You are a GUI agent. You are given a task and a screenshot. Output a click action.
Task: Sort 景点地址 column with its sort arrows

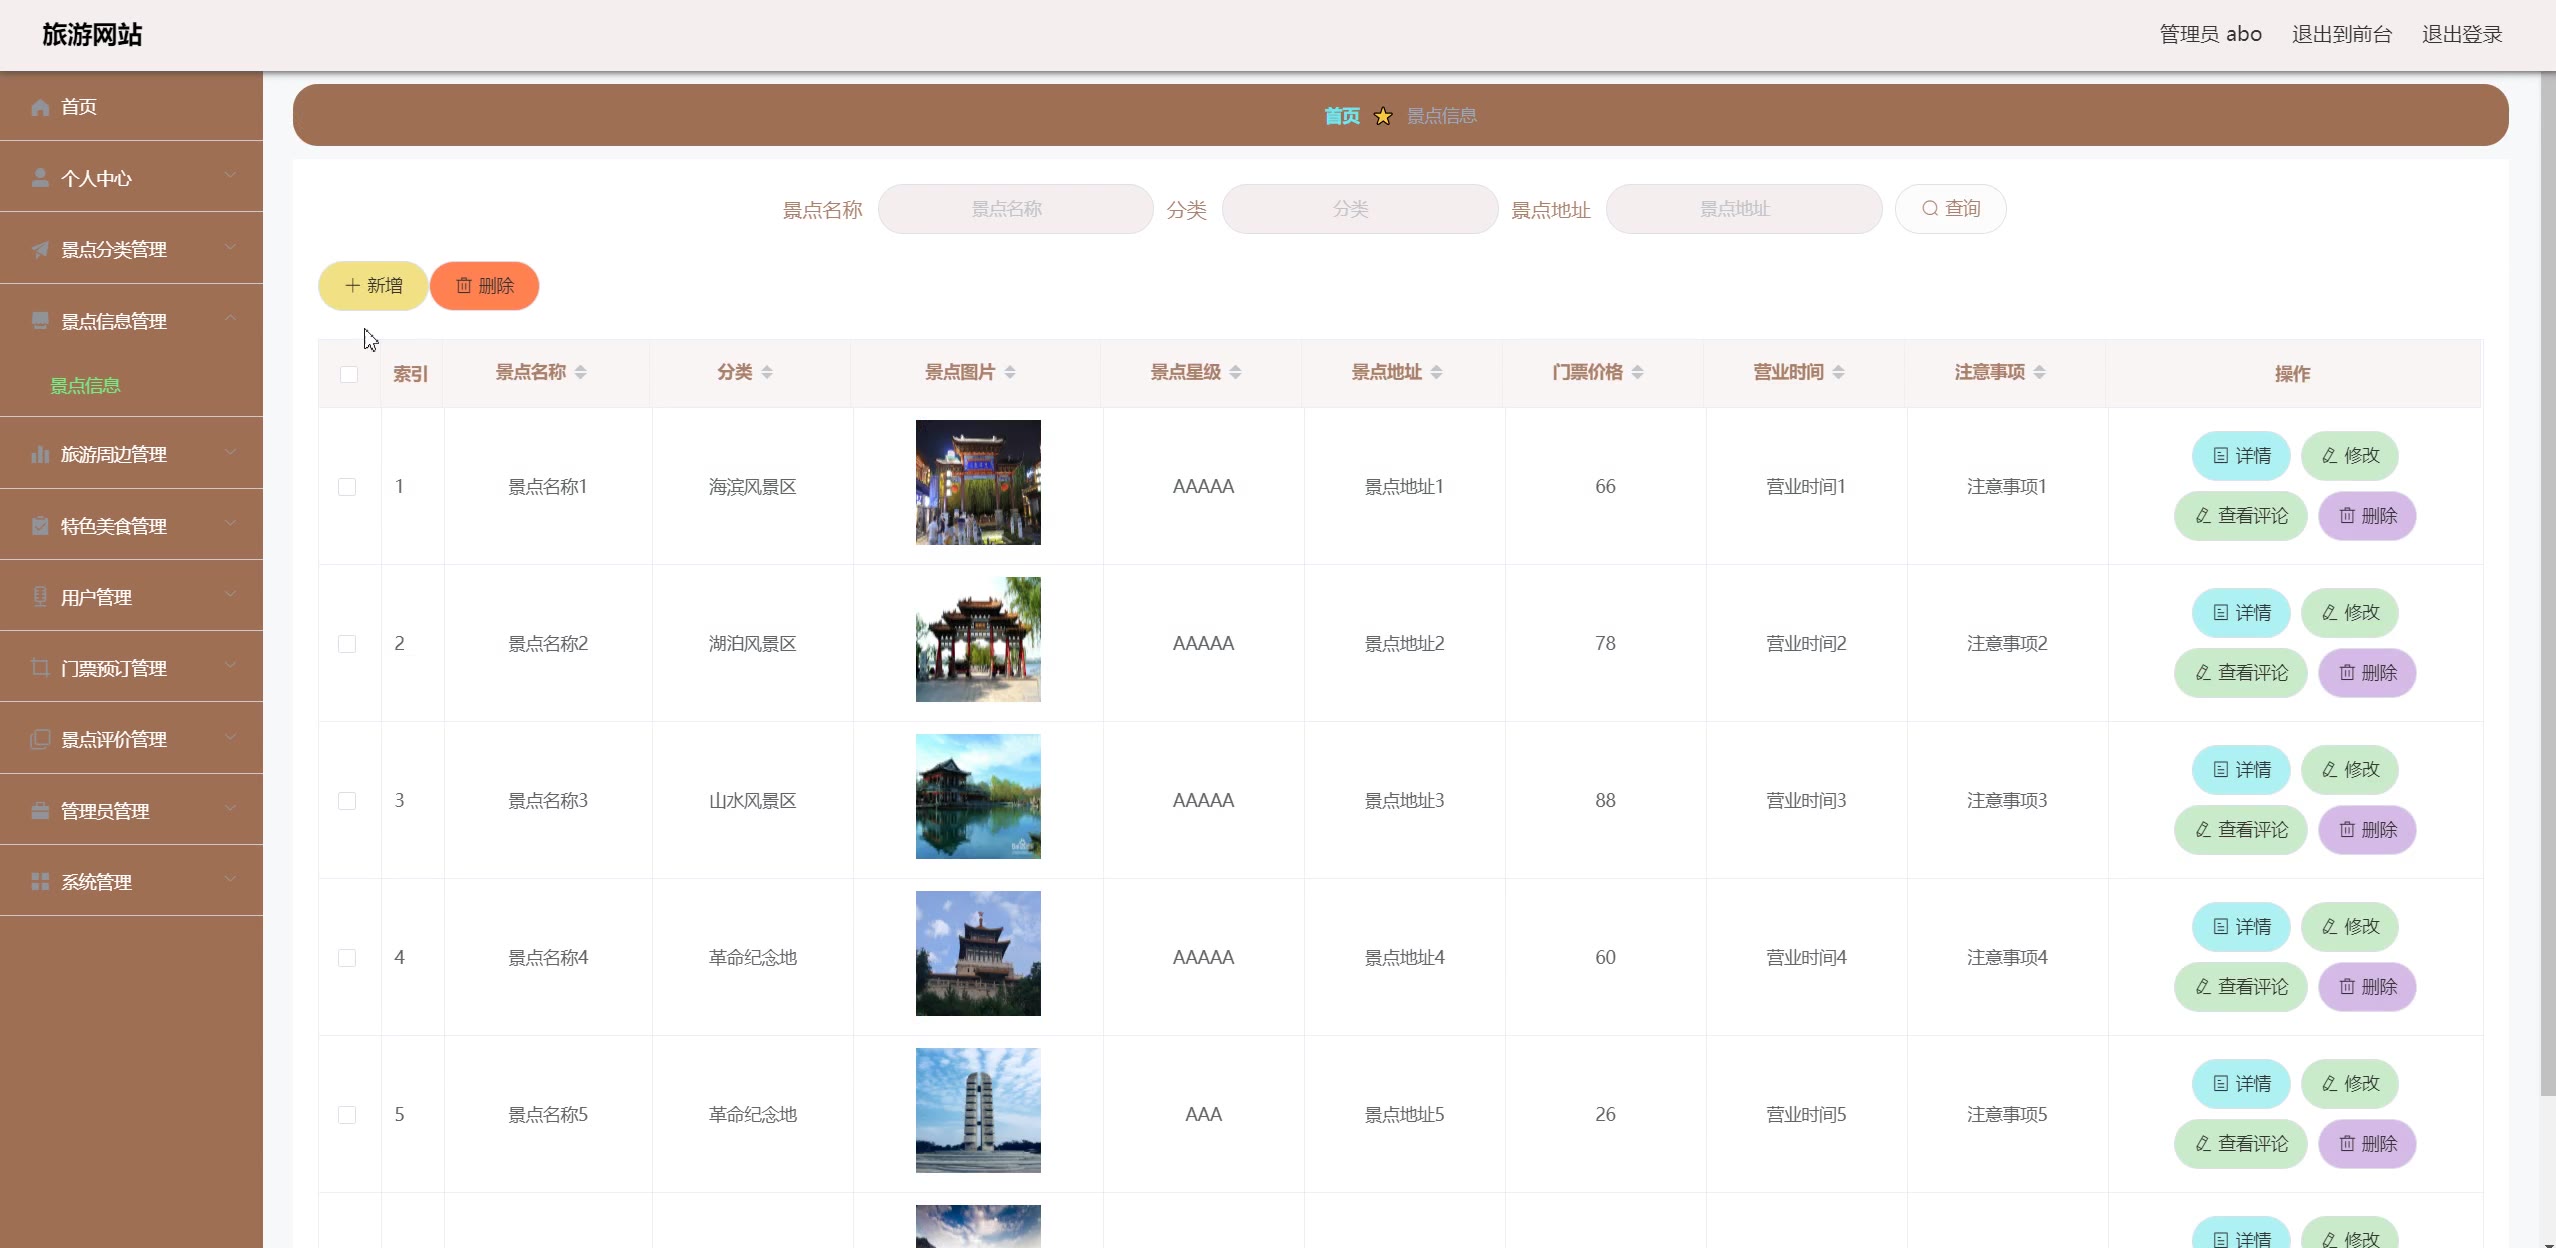1437,372
